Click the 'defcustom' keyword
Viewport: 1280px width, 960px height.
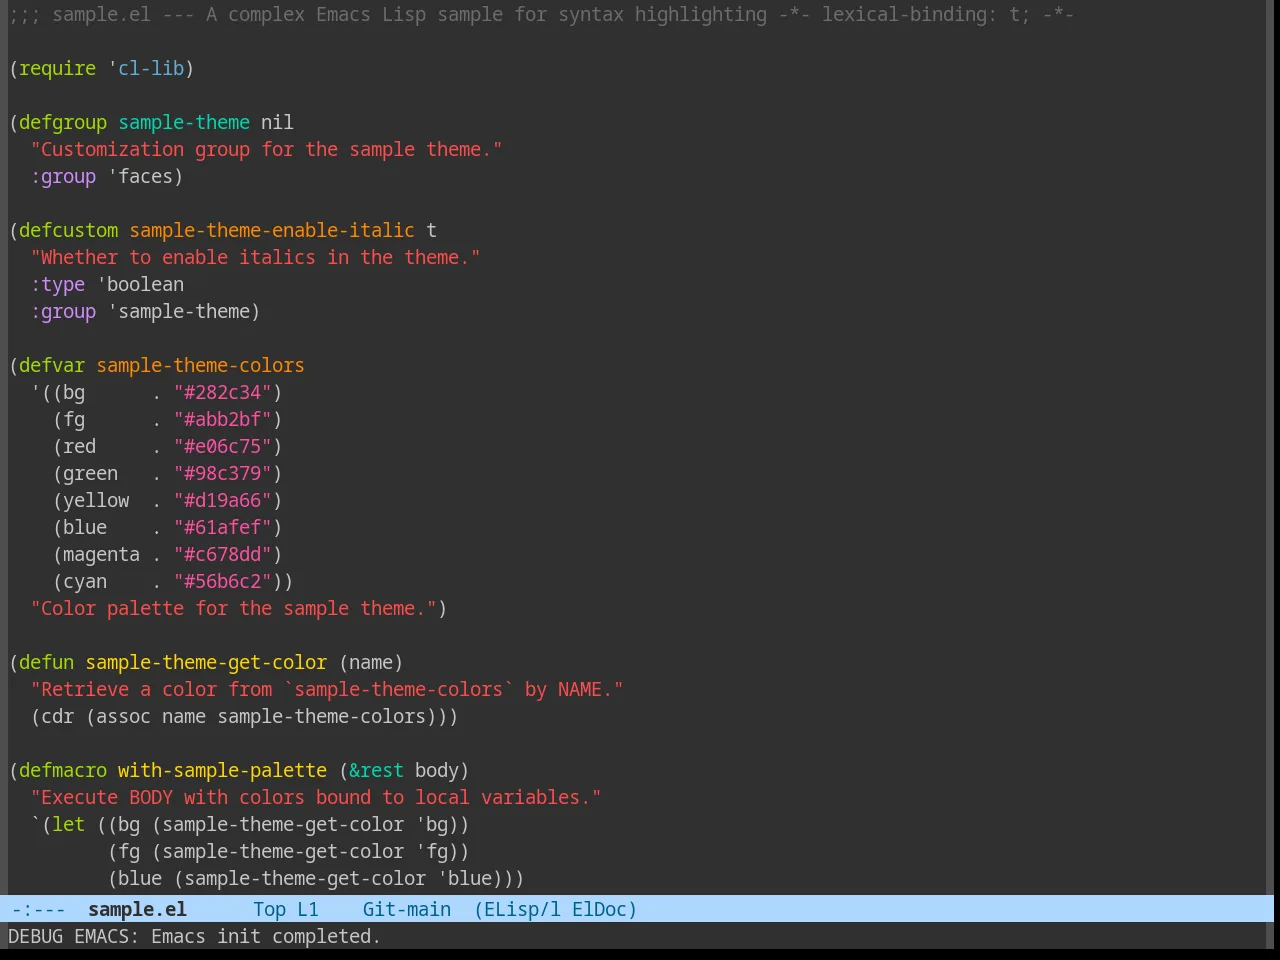(x=68, y=230)
